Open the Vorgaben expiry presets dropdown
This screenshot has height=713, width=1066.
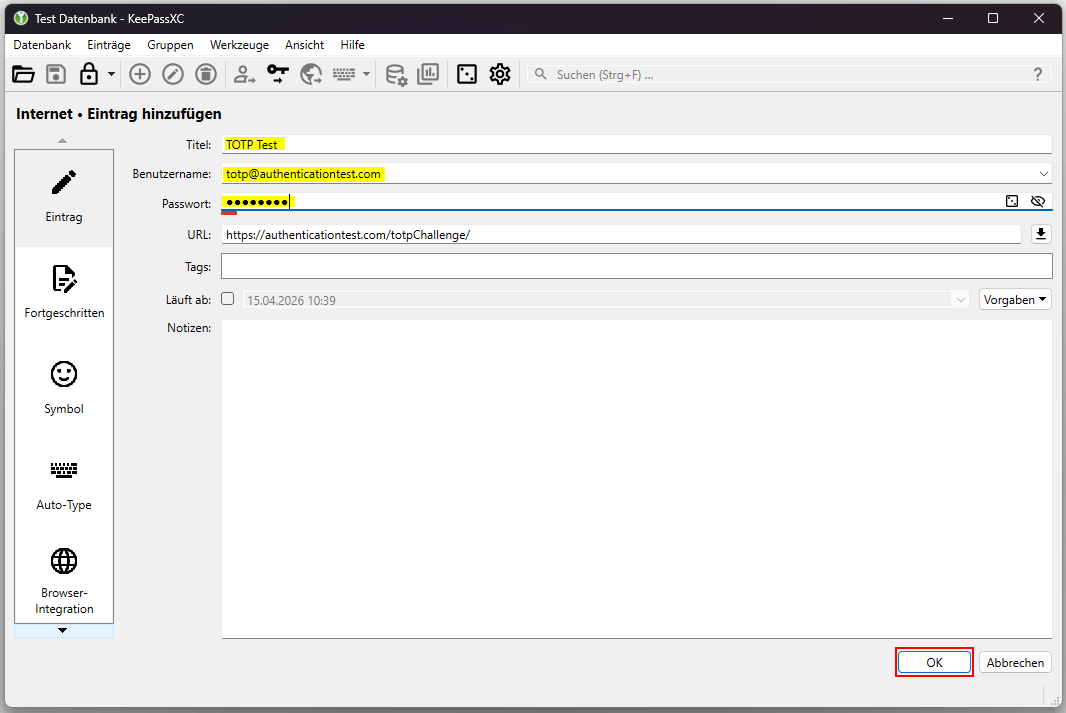tap(1015, 300)
